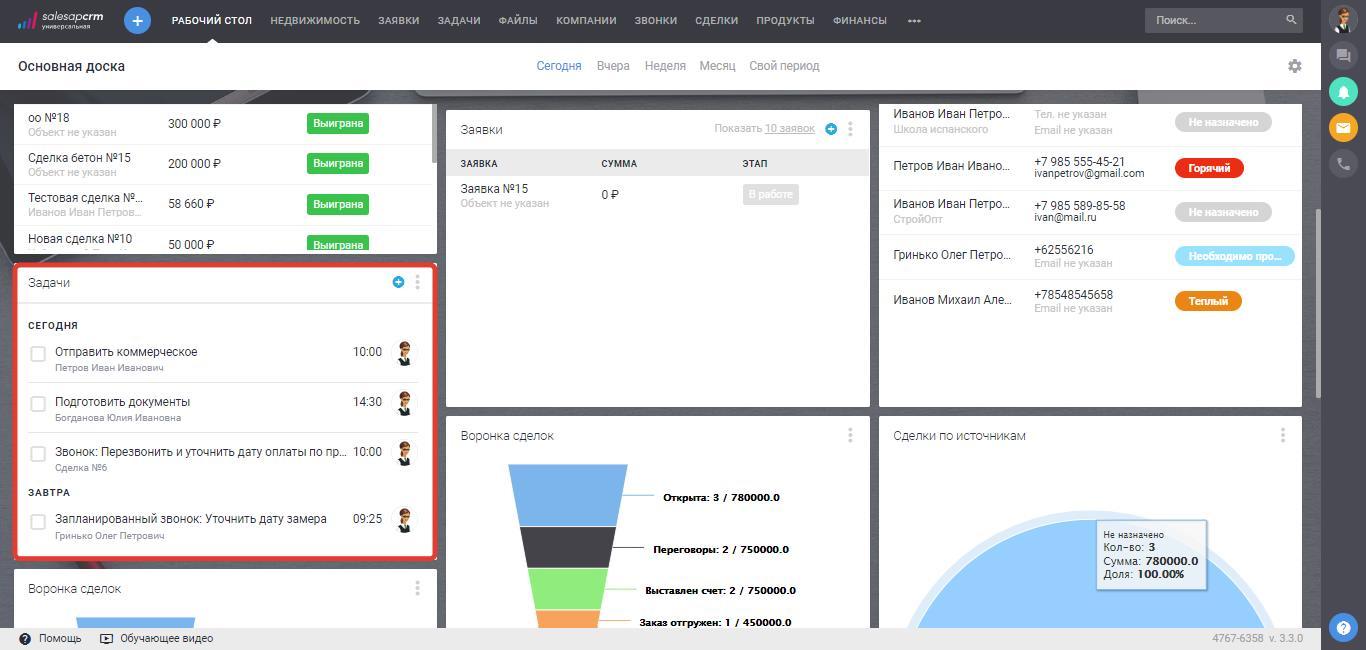Viewport: 1366px width, 650px height.
Task: Open the Звонки menu
Action: 655,20
